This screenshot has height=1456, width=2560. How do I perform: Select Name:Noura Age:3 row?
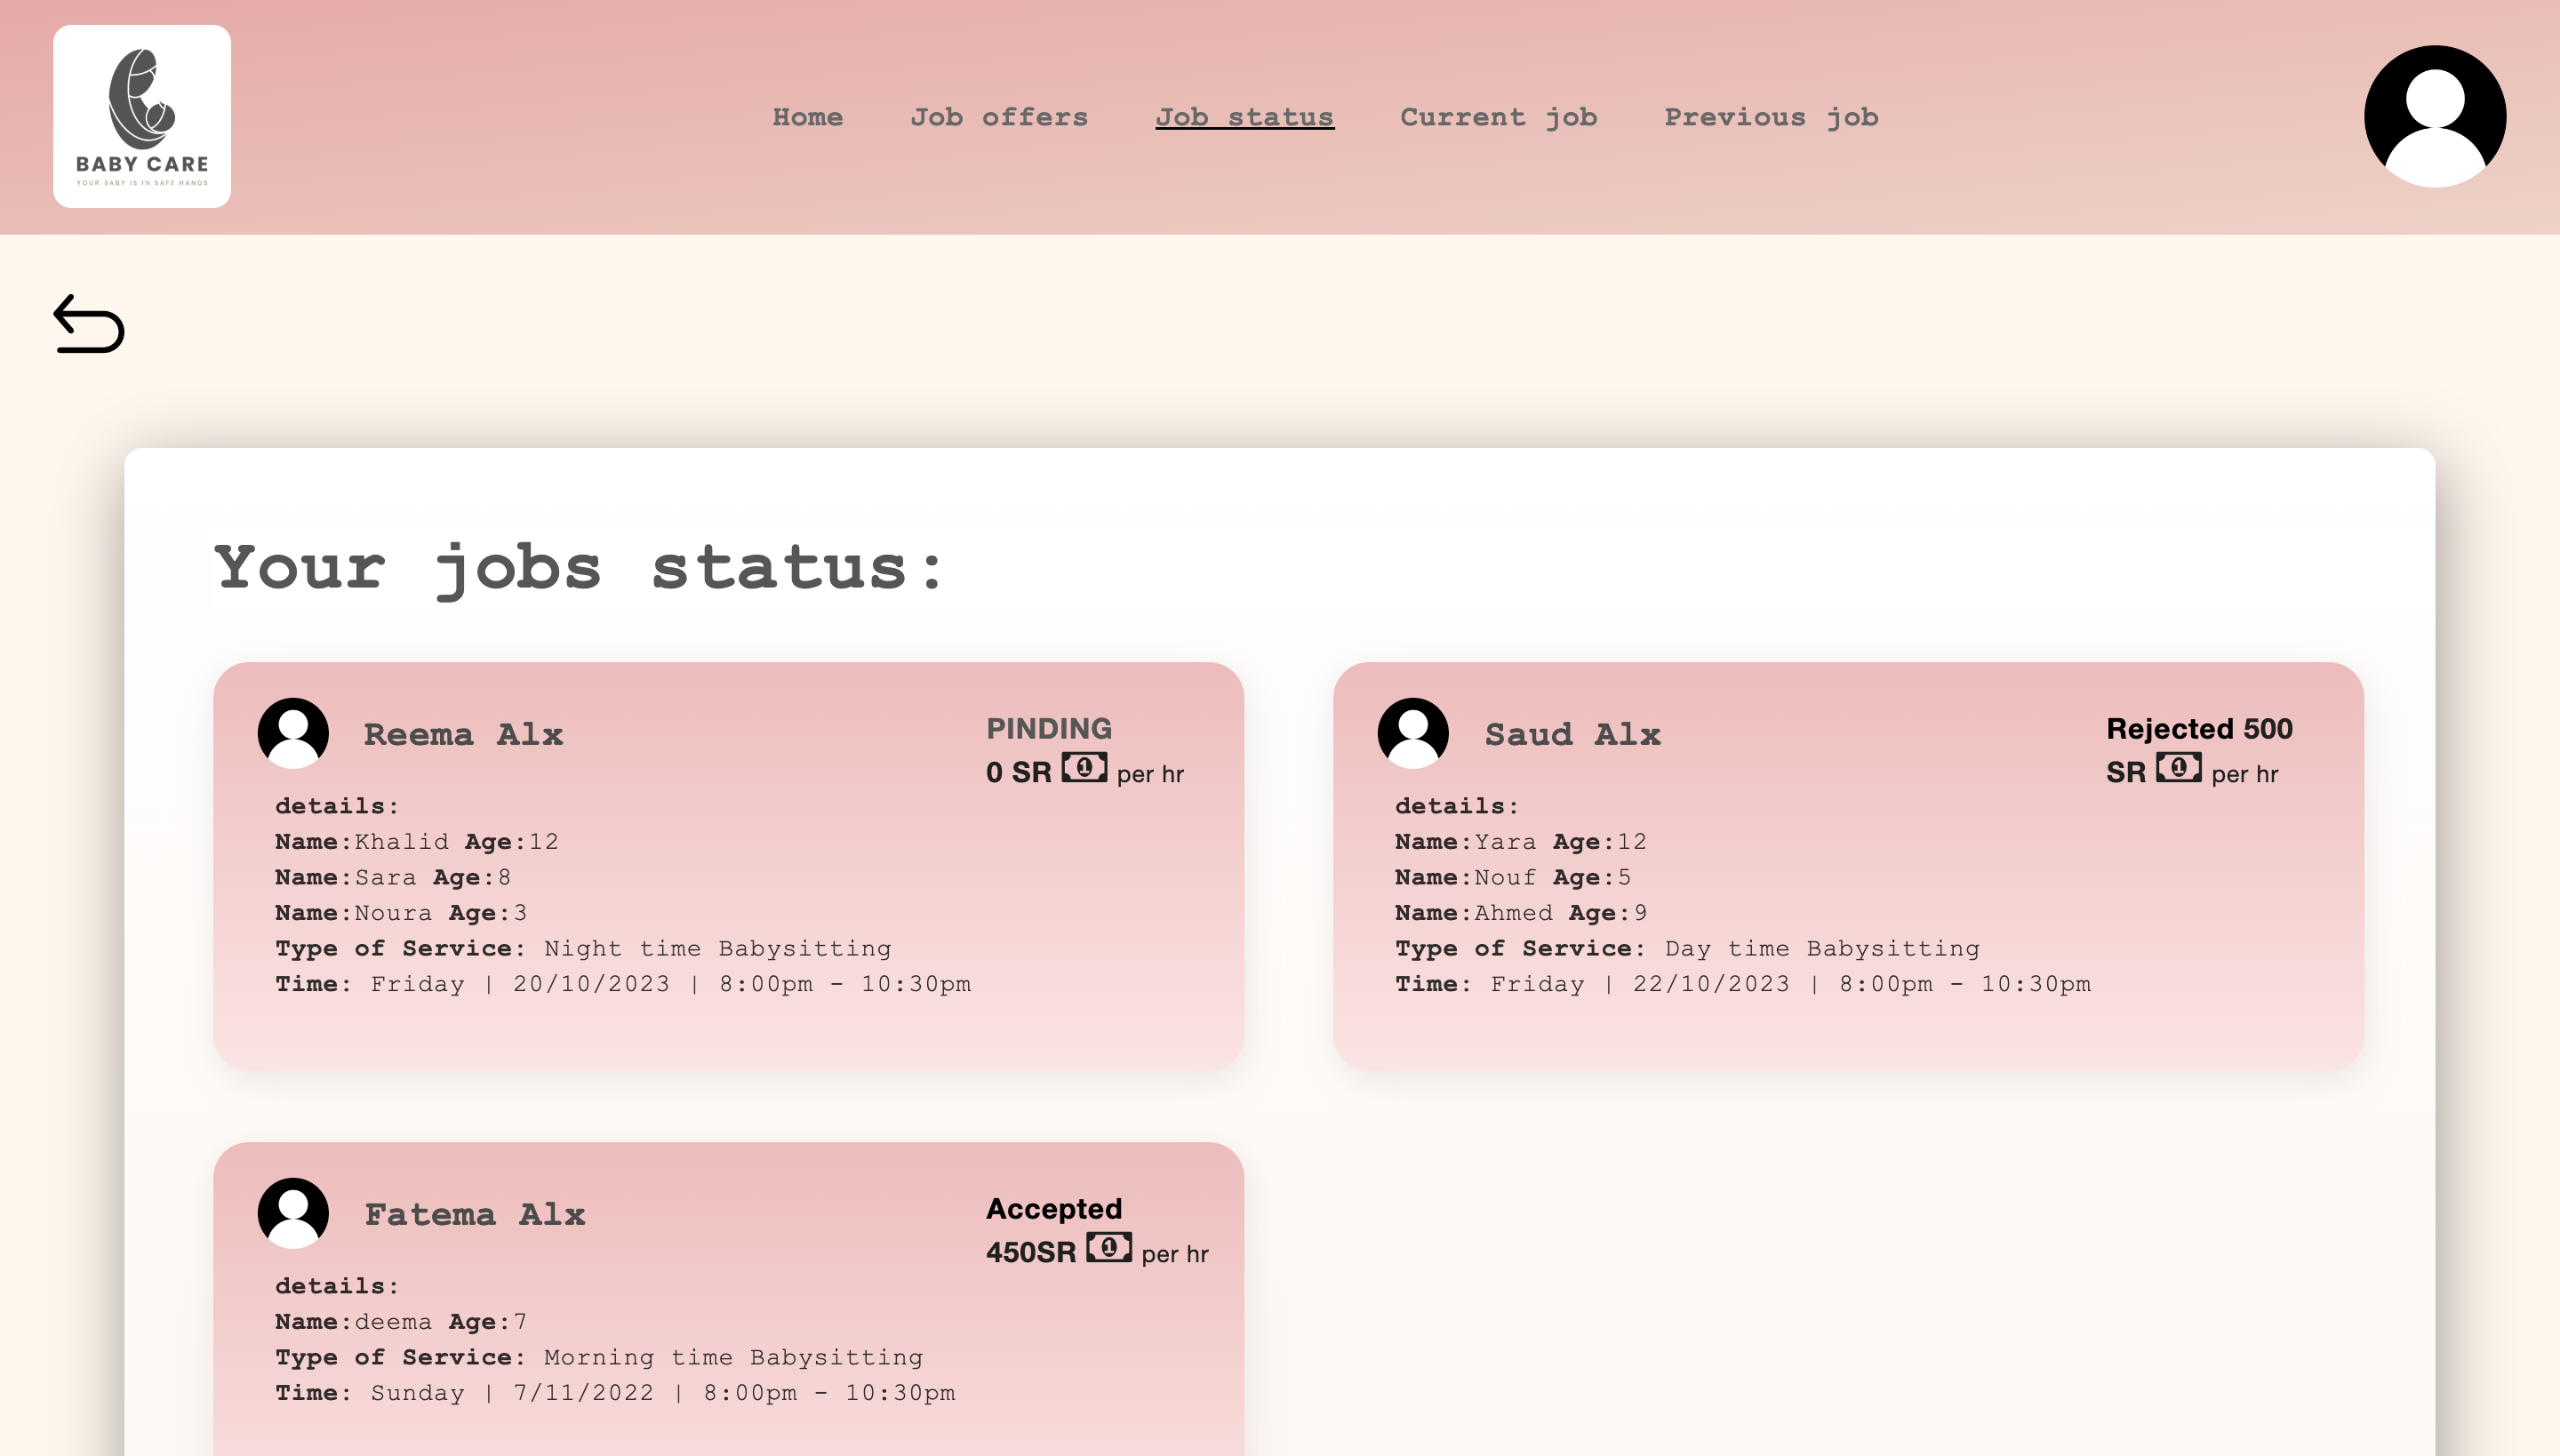pyautogui.click(x=401, y=913)
